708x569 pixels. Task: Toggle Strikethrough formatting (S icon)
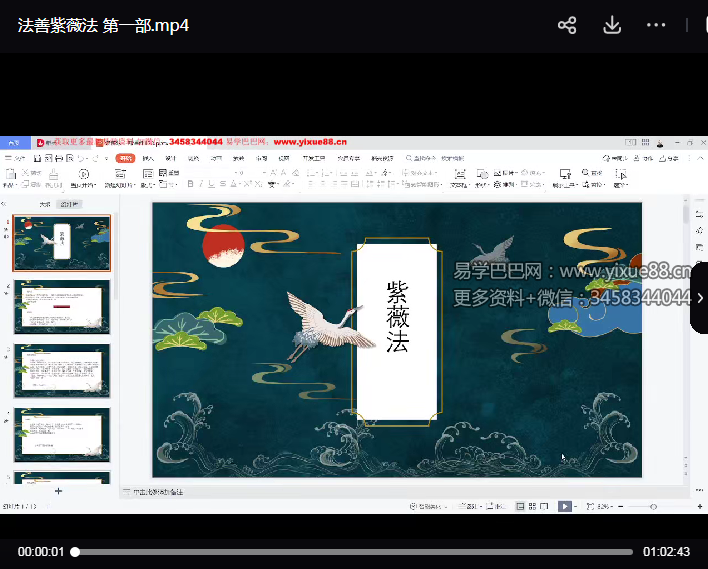223,184
